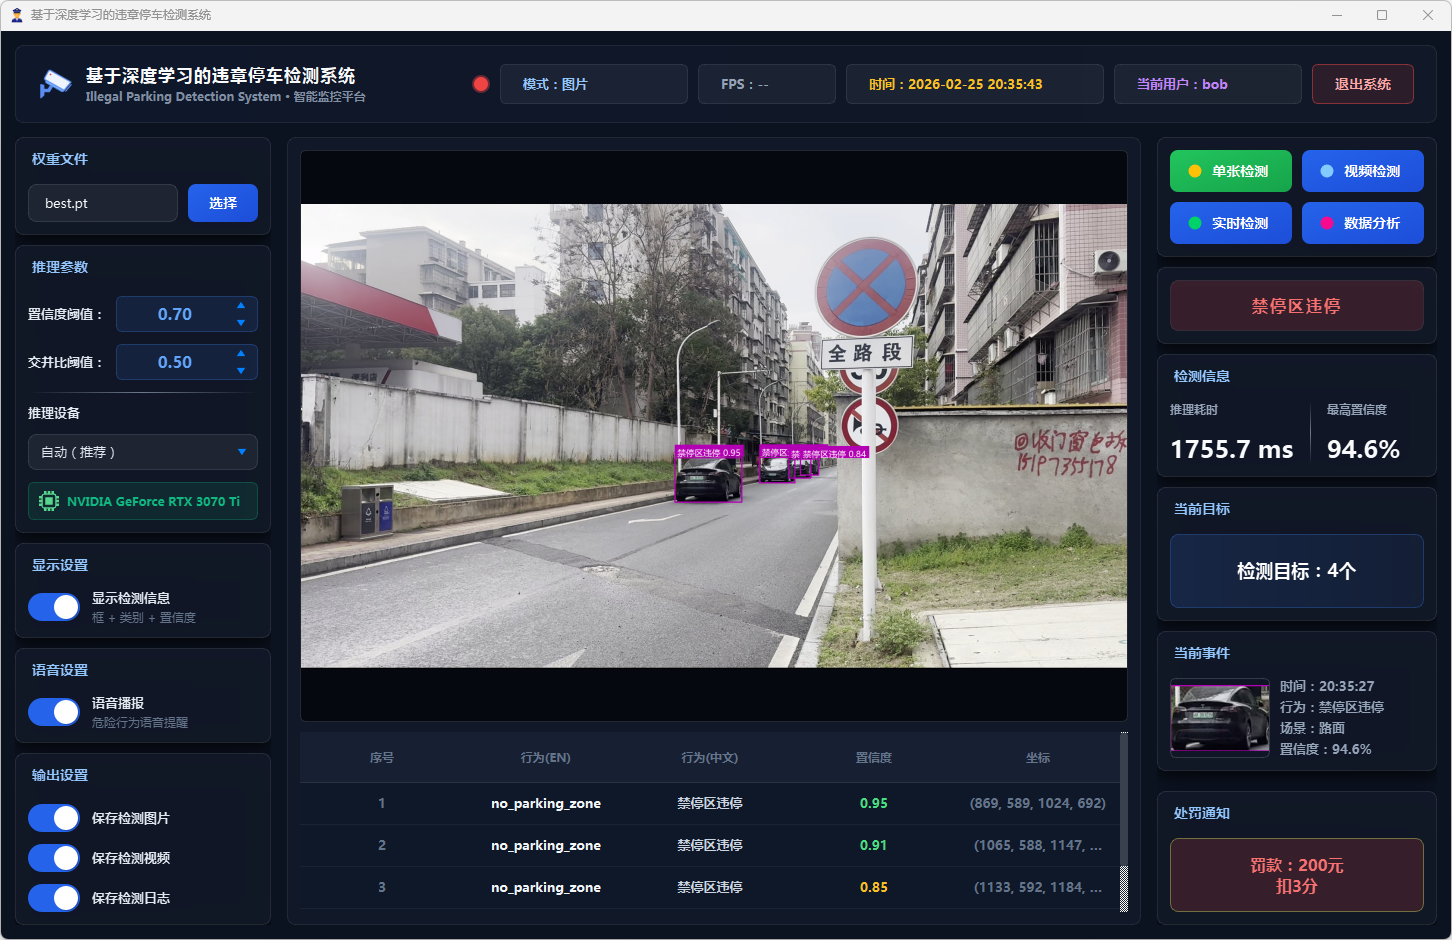Turn off 保存检测图片 toggle
1452x940 pixels.
click(x=54, y=818)
